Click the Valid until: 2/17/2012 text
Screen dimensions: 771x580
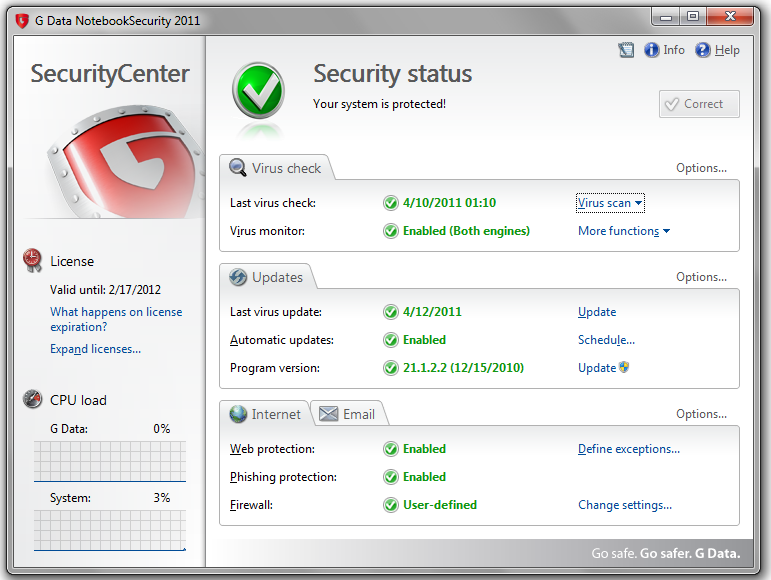click(x=105, y=290)
